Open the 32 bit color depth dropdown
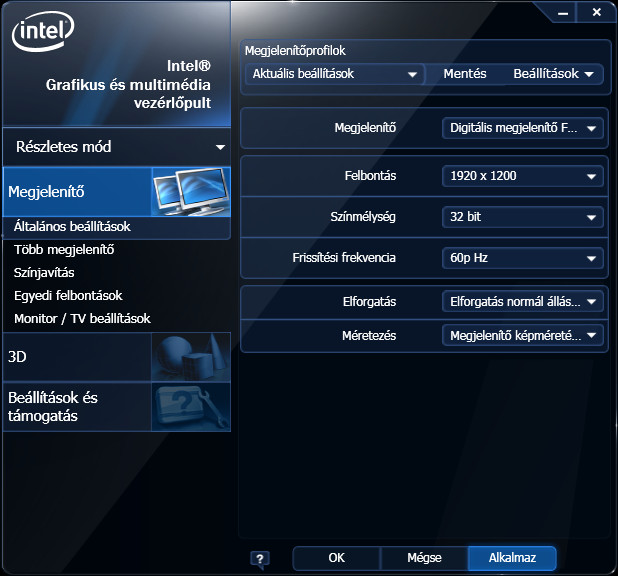Image resolution: width=618 pixels, height=576 pixels. click(x=523, y=217)
